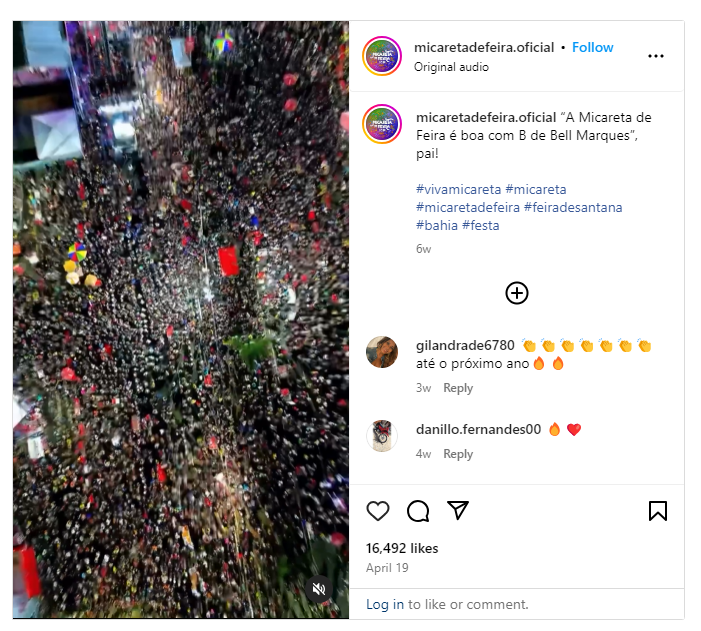
Task: Open gilandrade6780's profile avatar
Action: [x=382, y=352]
